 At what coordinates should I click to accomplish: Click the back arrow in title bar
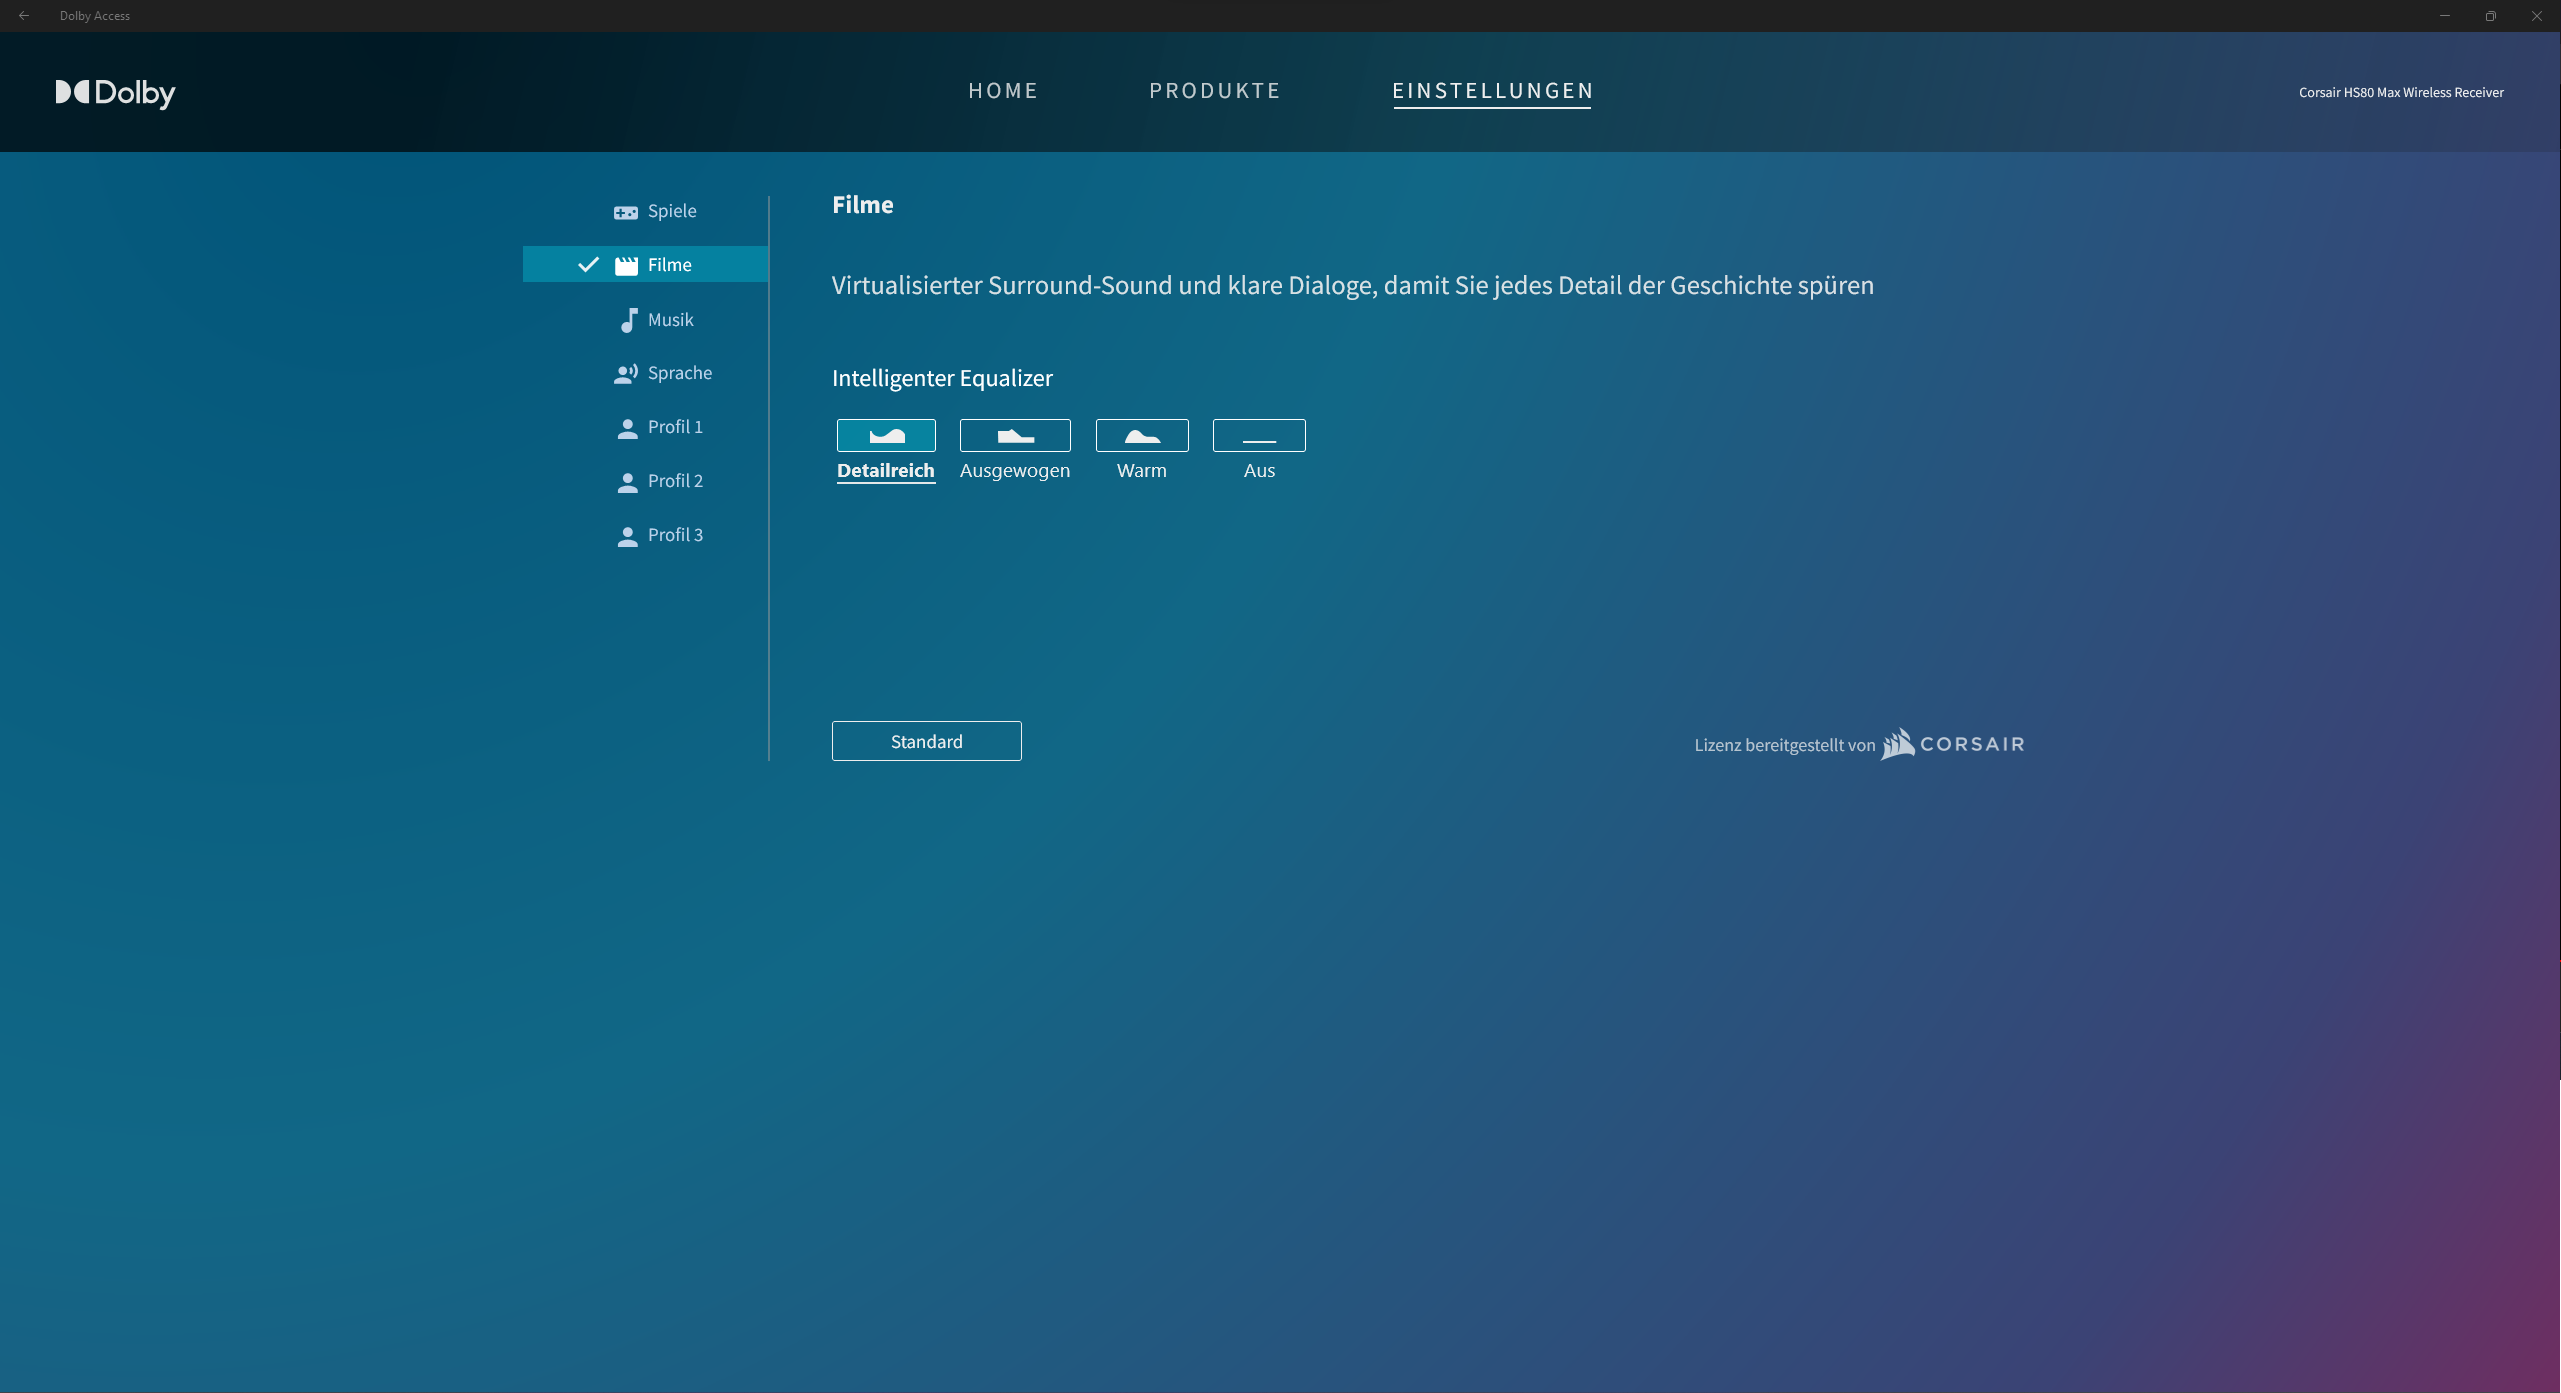click(24, 16)
